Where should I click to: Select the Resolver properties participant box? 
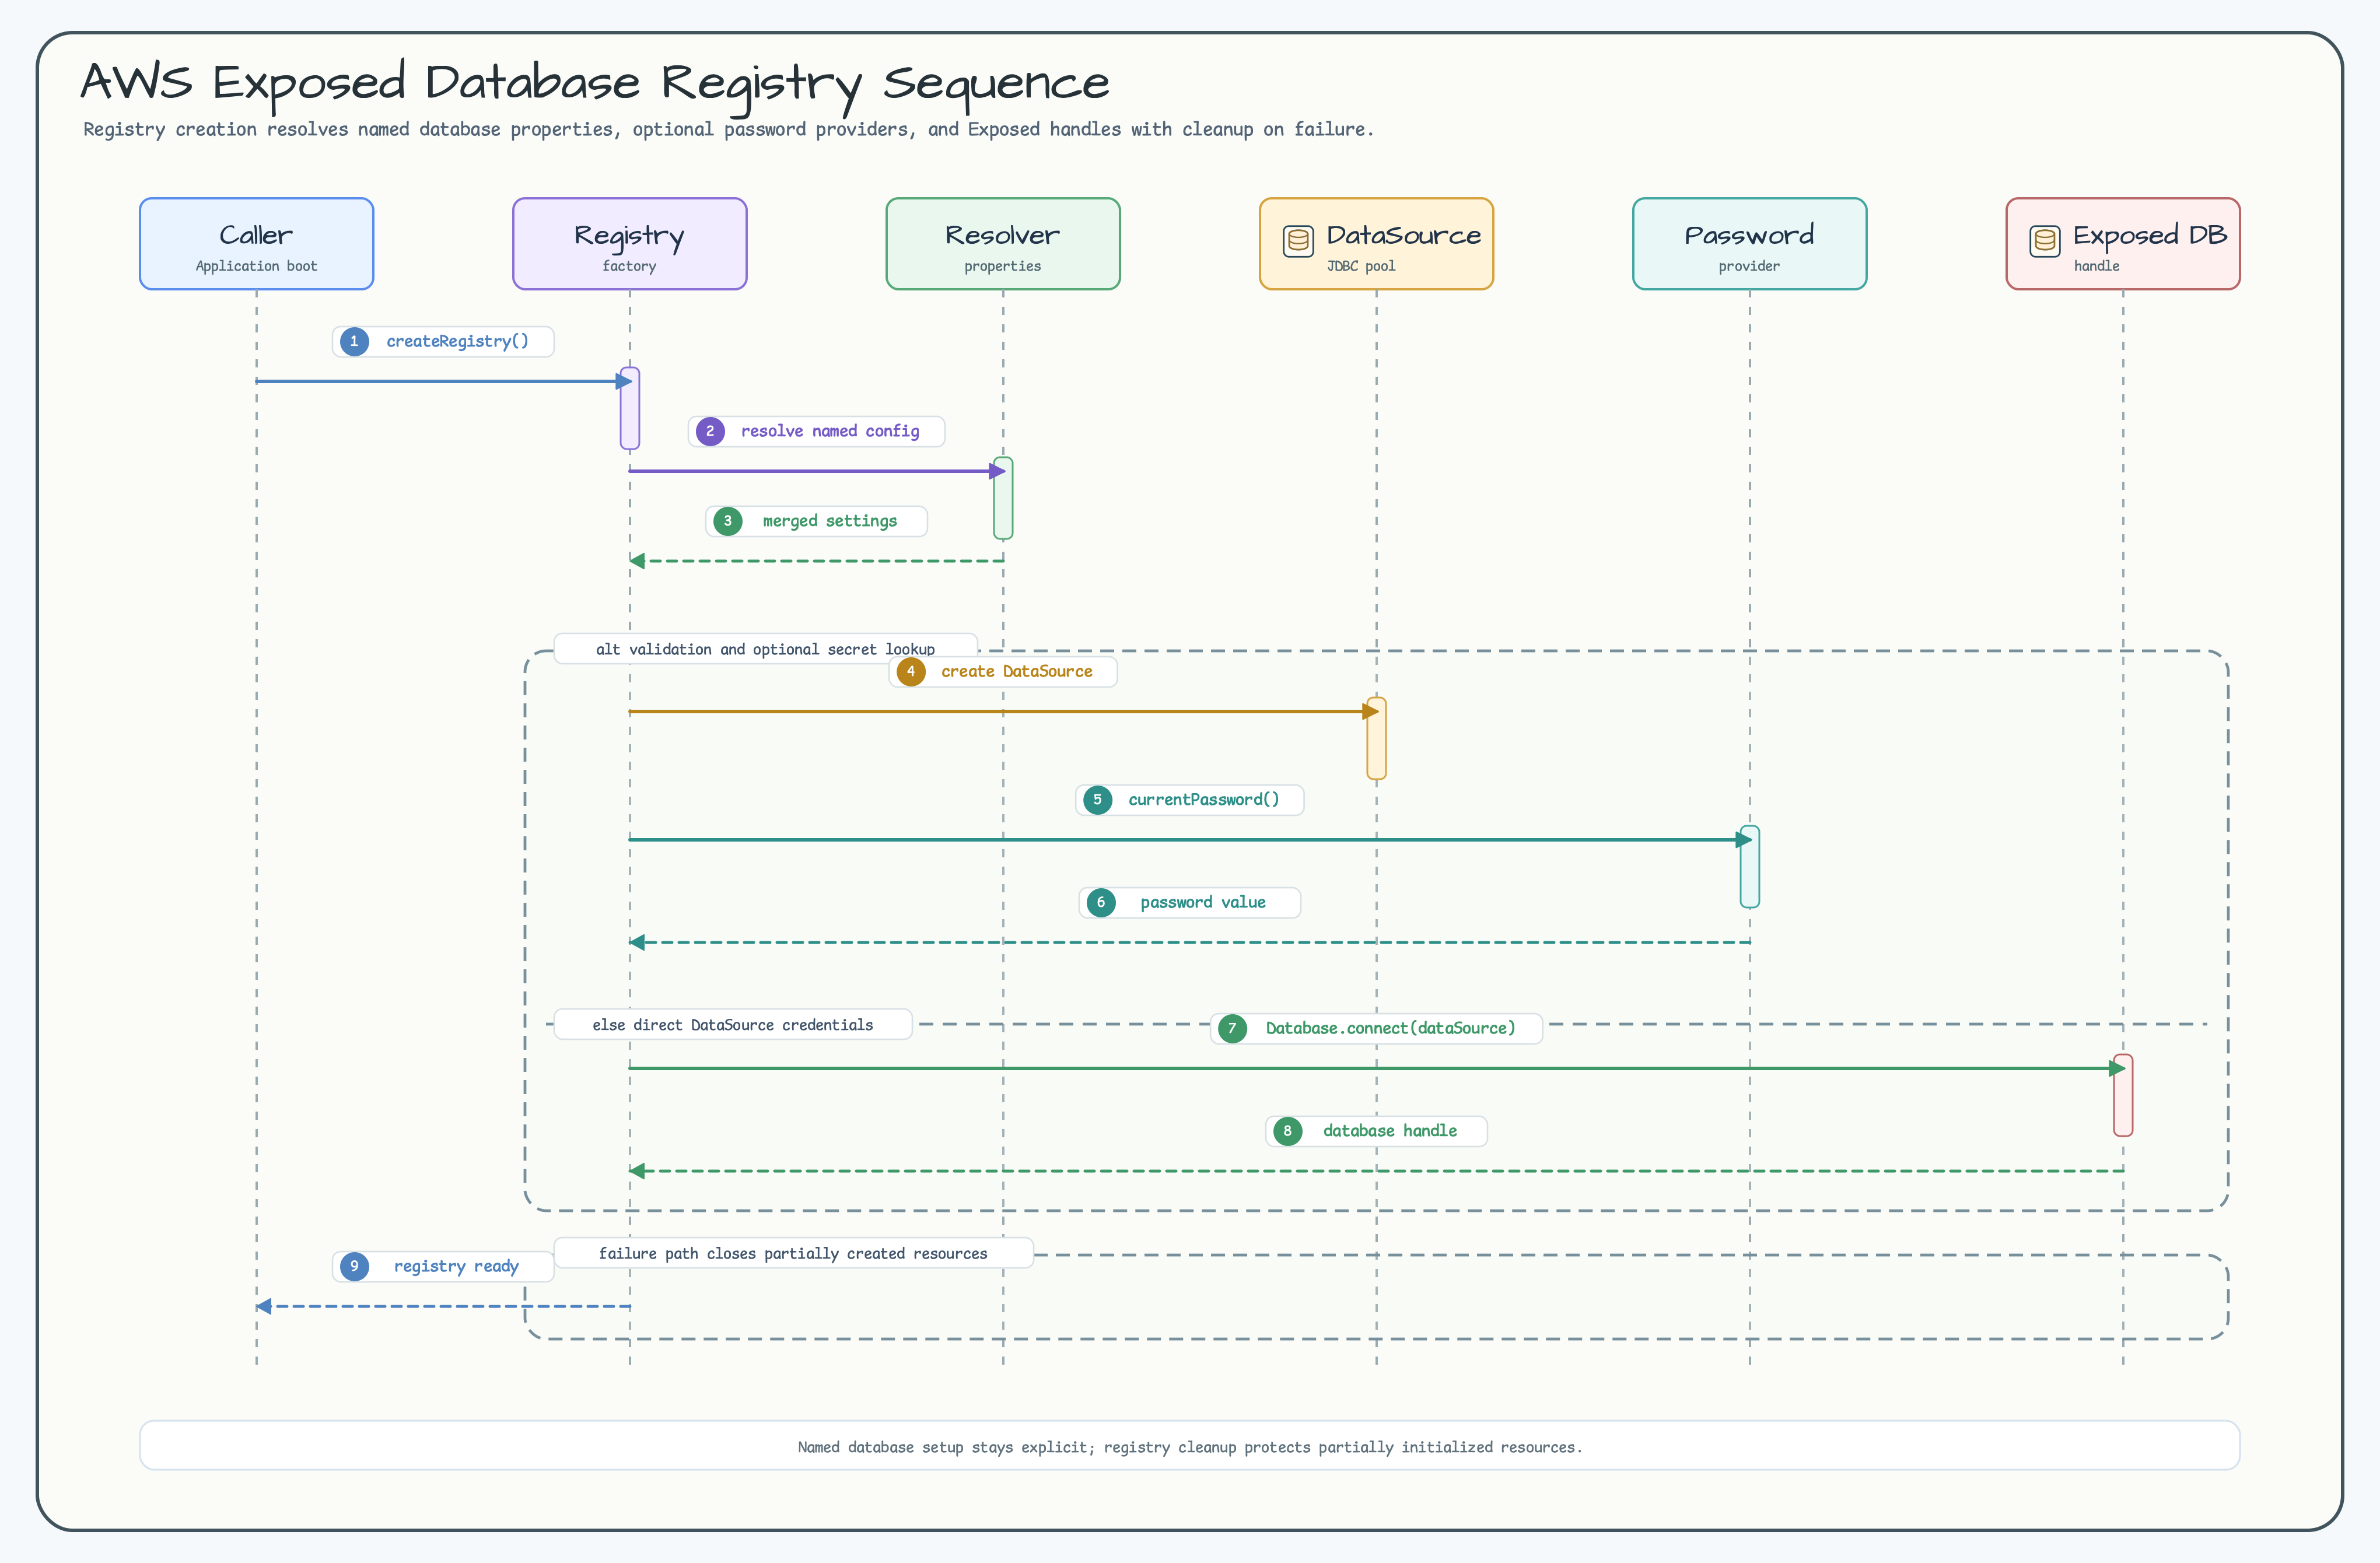click(x=1003, y=244)
